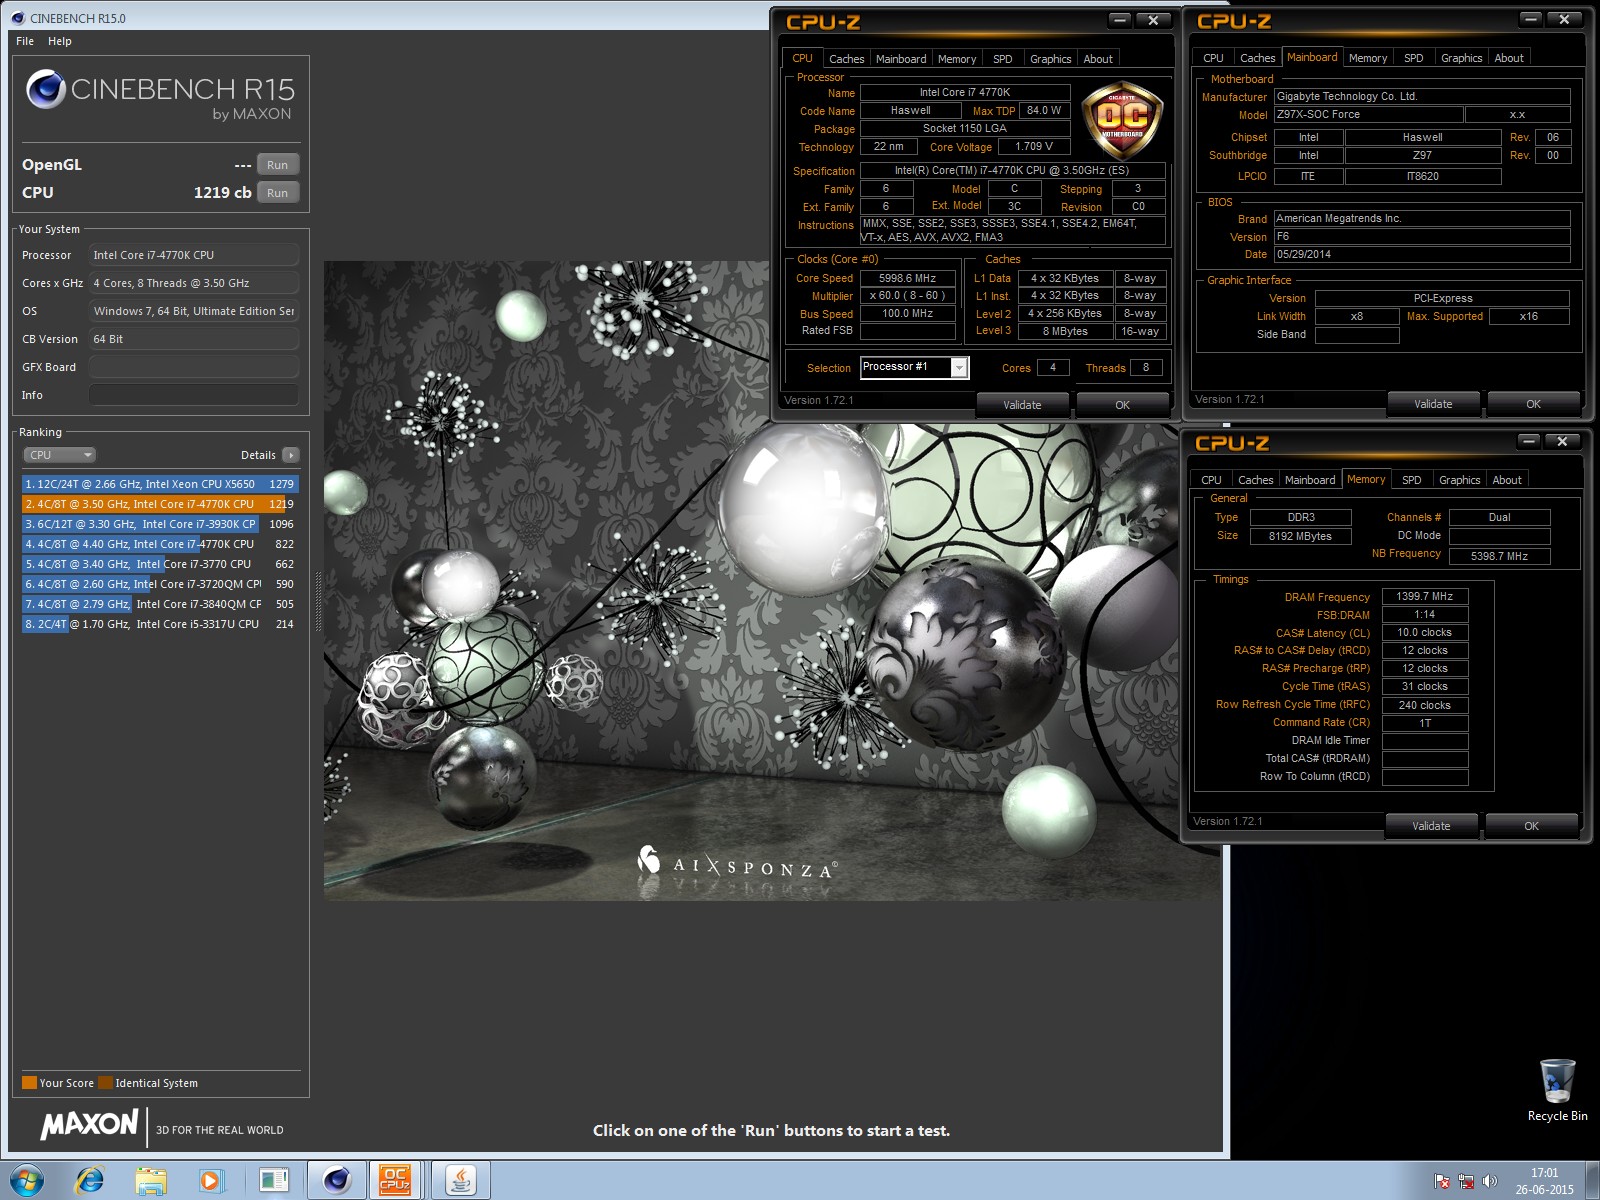Select CPU tab in Mainboard window

1213,58
